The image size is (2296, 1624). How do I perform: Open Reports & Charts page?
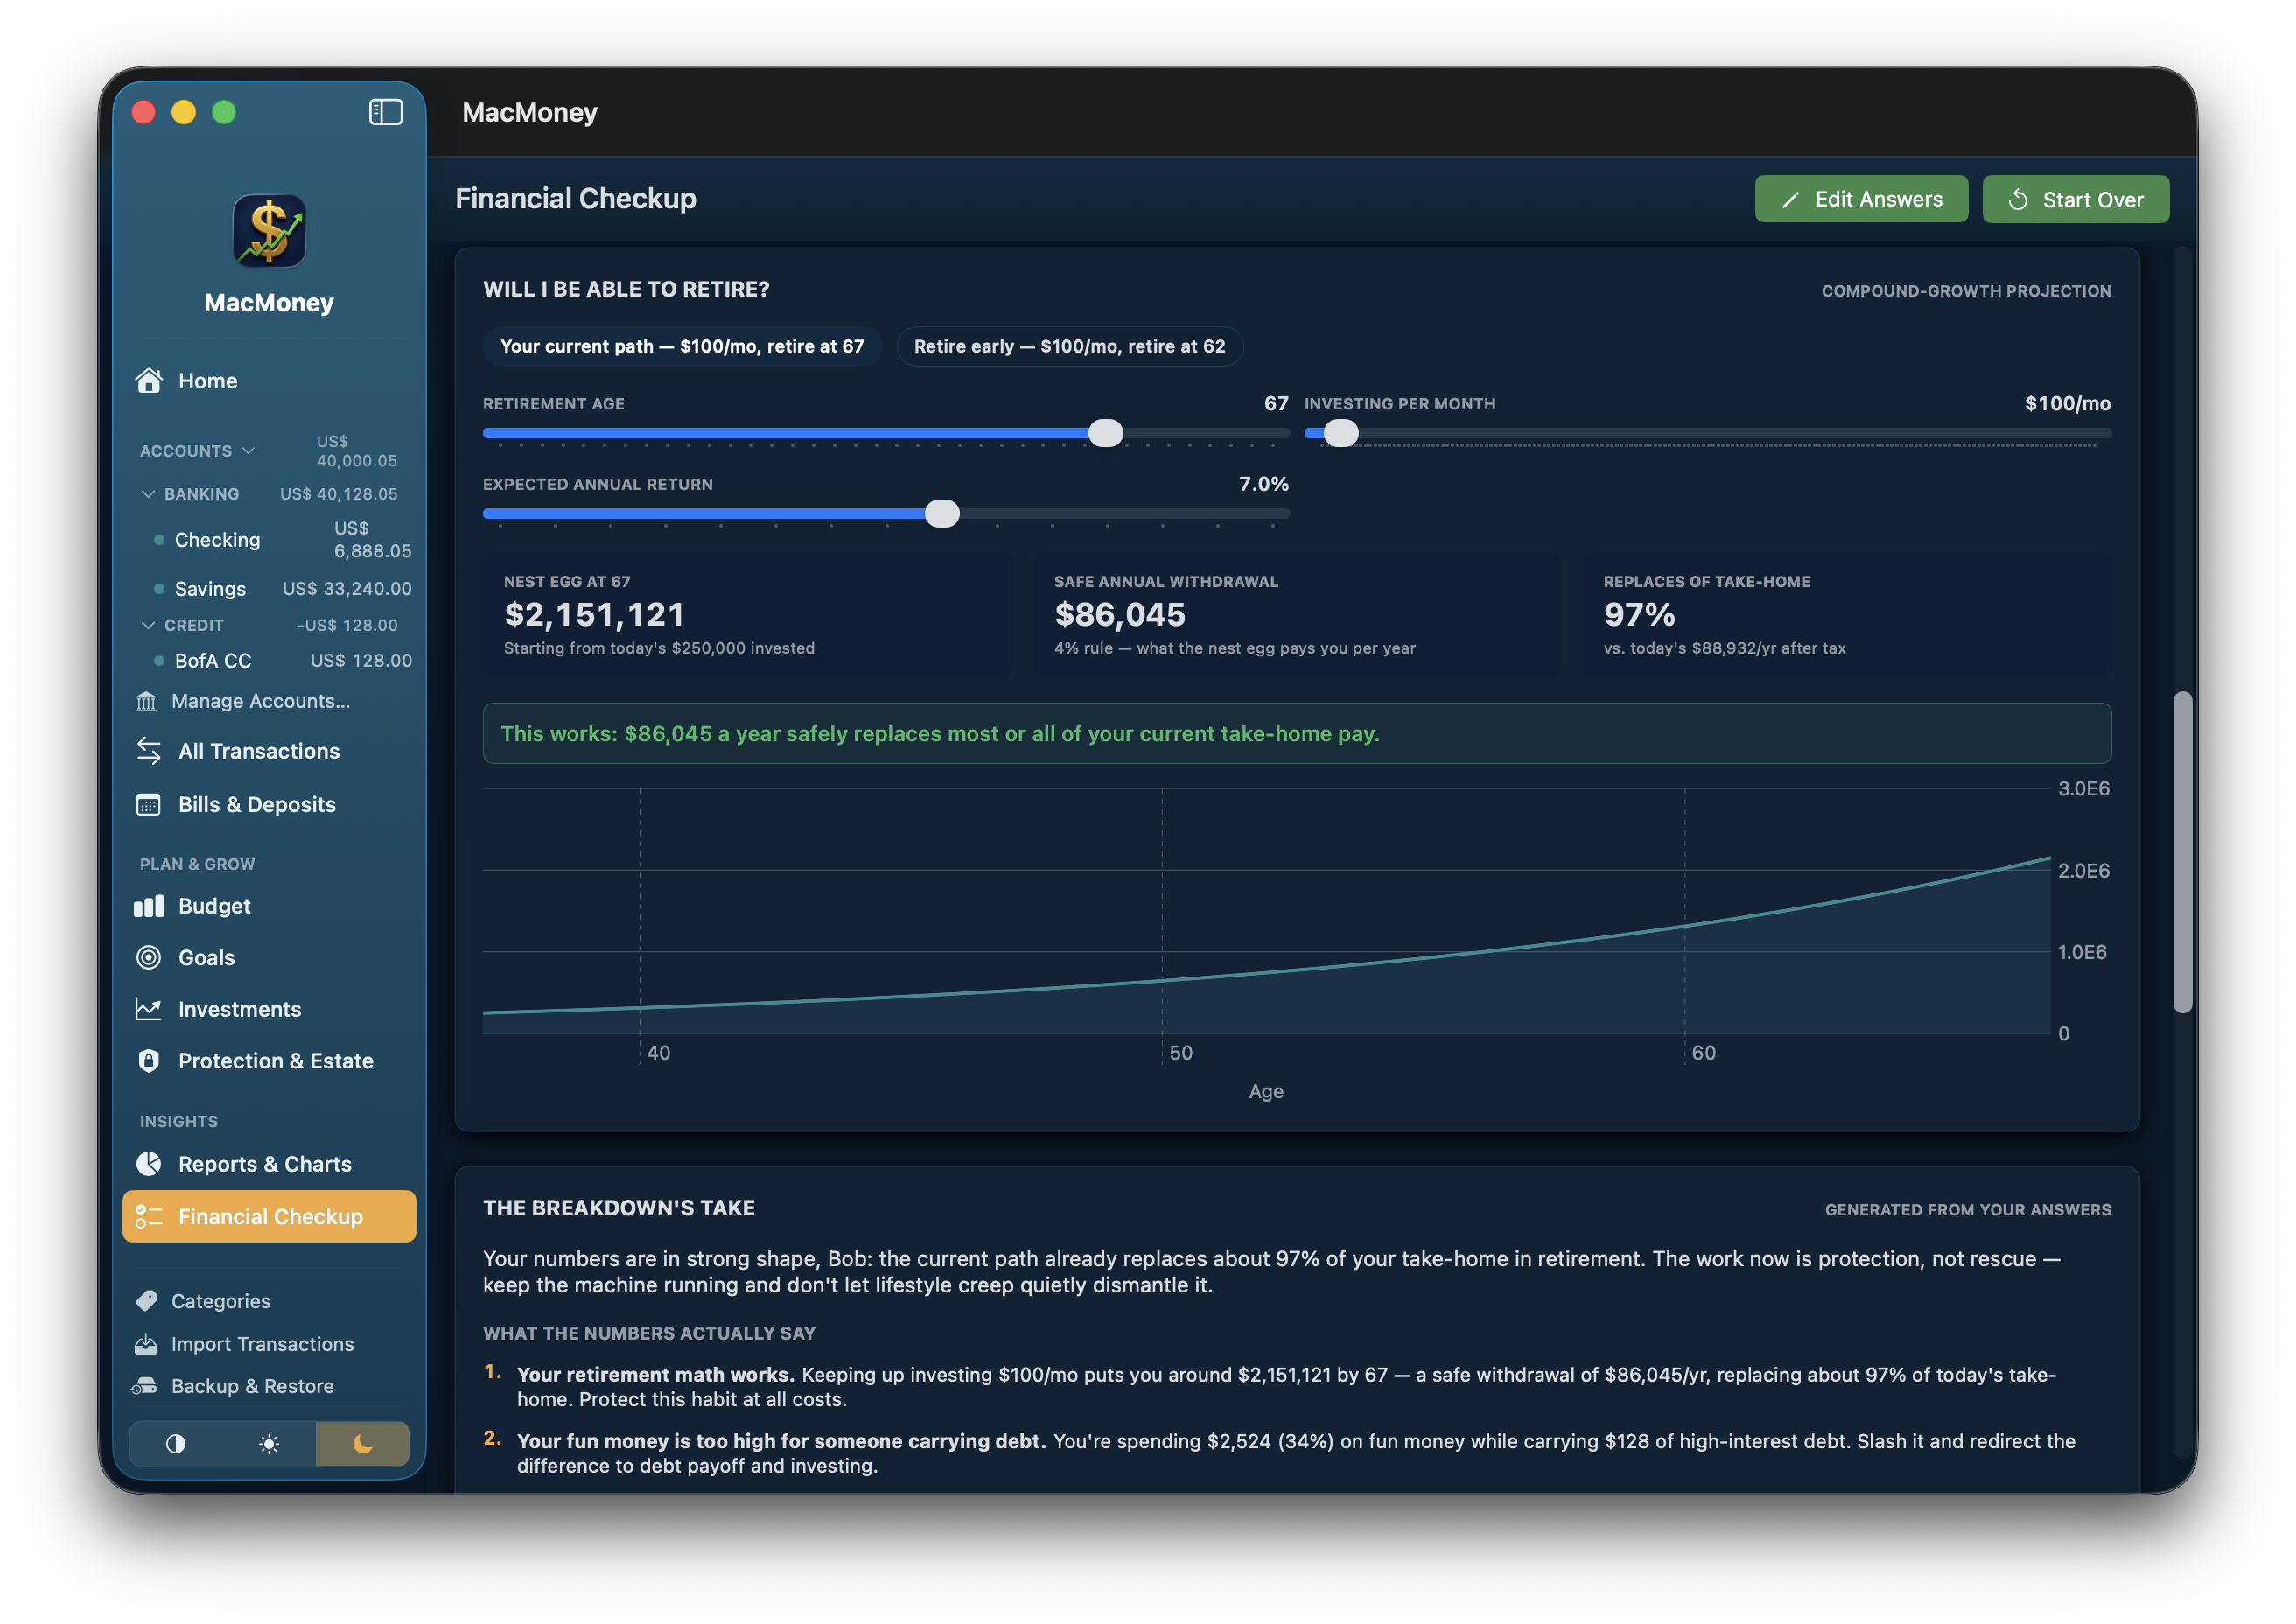269,1164
